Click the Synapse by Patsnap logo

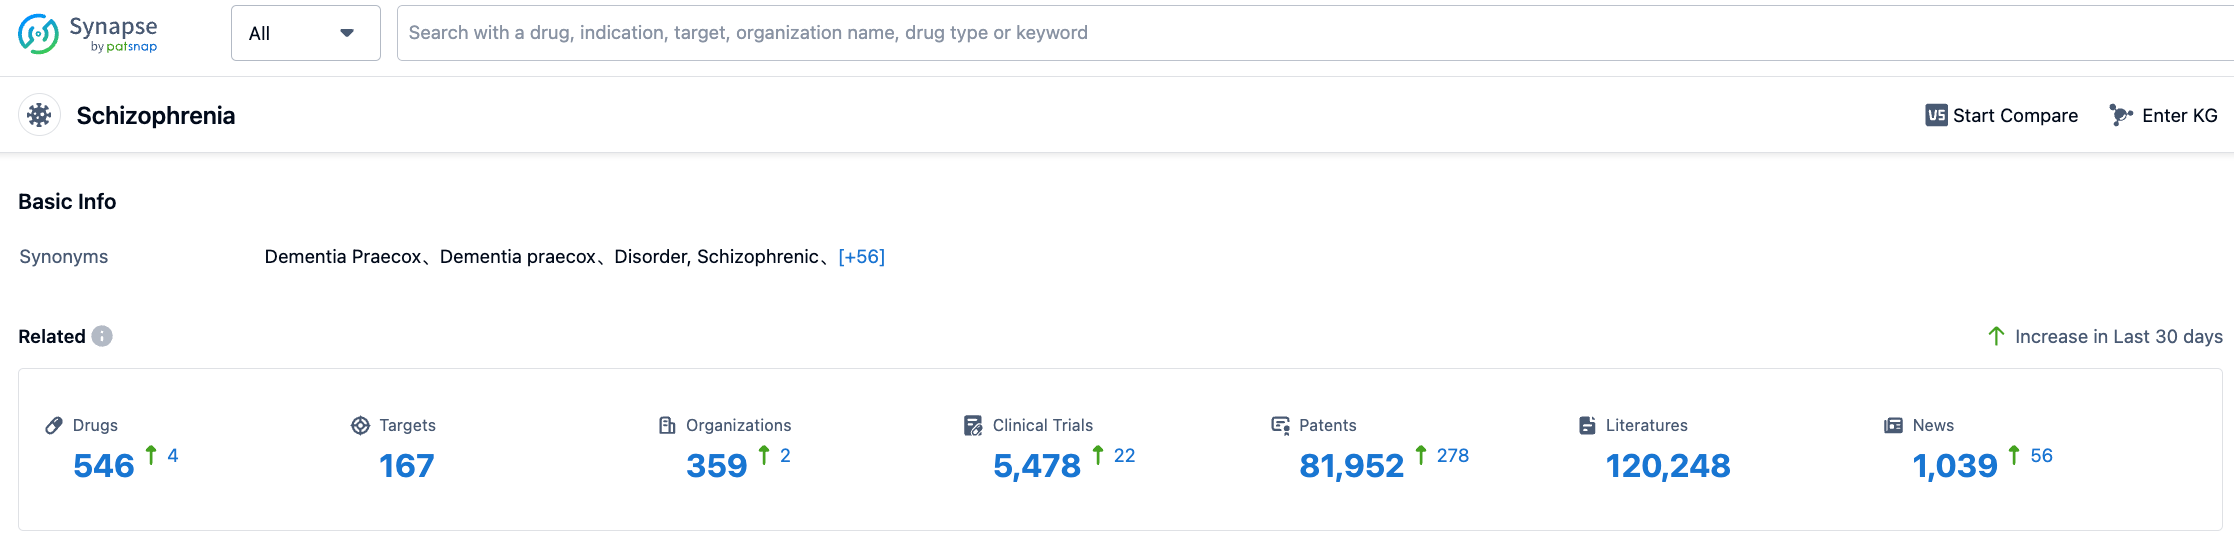[x=88, y=33]
